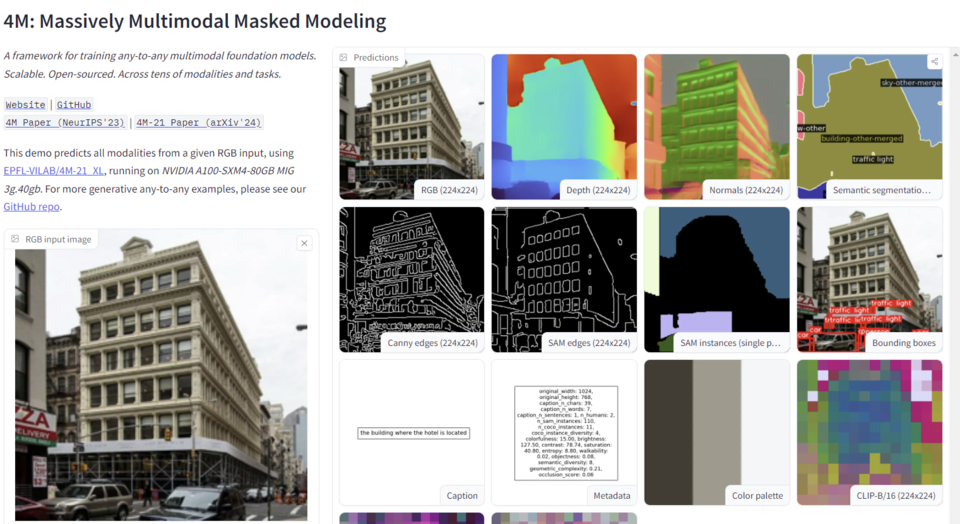Select the RGB (224x224) prediction thumbnail
Screen dimensions: 960x524
[411, 126]
